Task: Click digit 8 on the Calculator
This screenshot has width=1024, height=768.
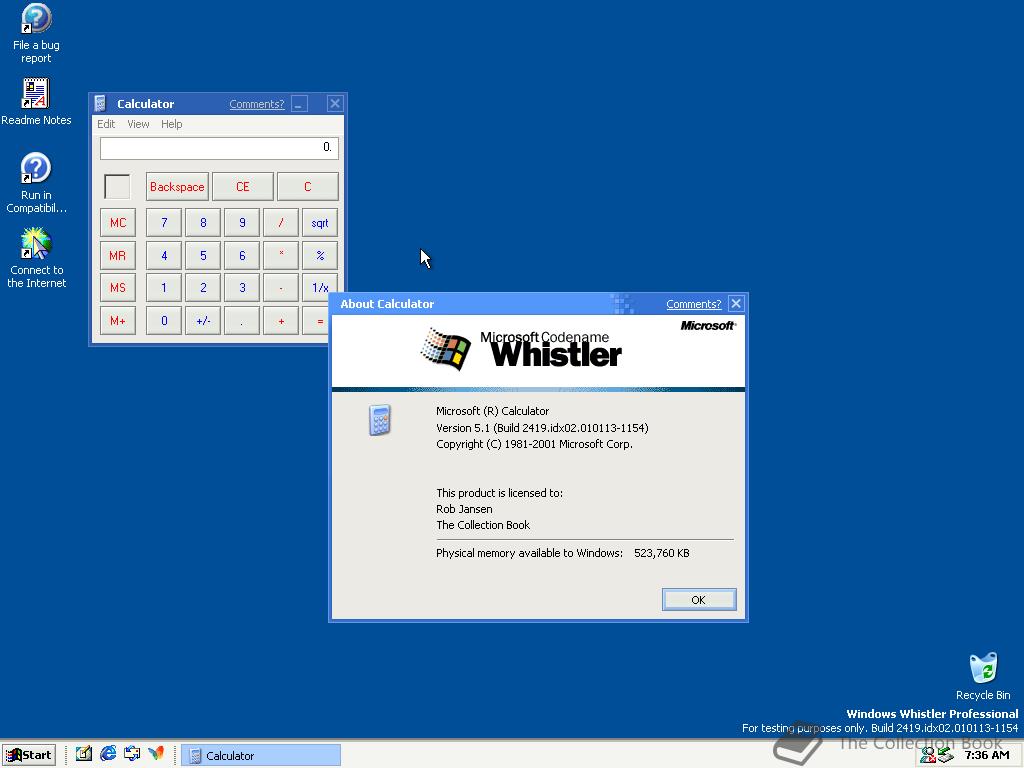Action: point(203,223)
